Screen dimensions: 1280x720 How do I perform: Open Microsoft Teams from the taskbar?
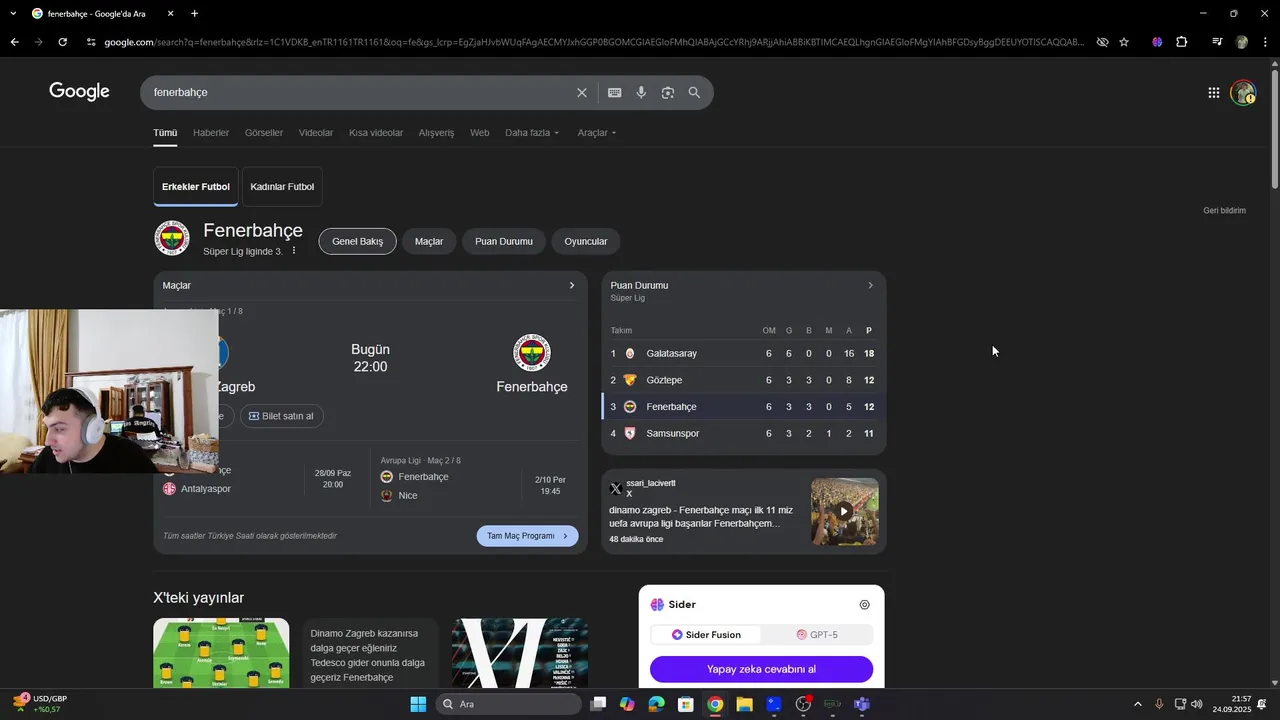(x=862, y=704)
